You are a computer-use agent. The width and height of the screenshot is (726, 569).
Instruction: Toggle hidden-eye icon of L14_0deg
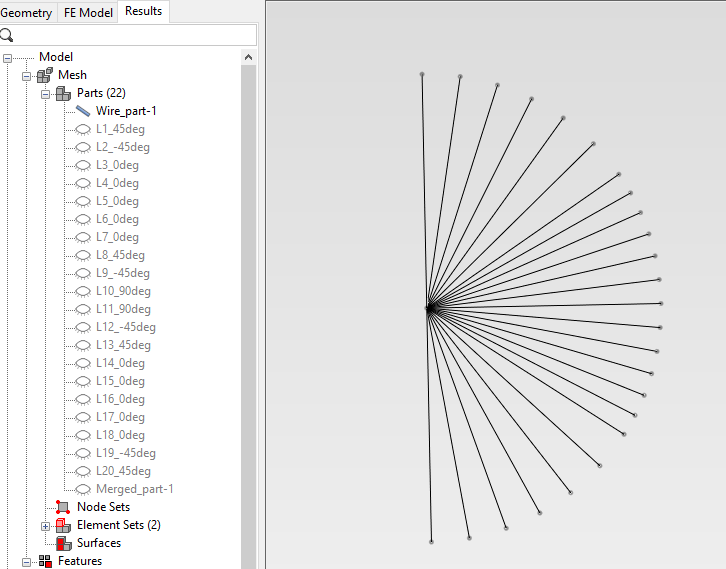pos(83,363)
